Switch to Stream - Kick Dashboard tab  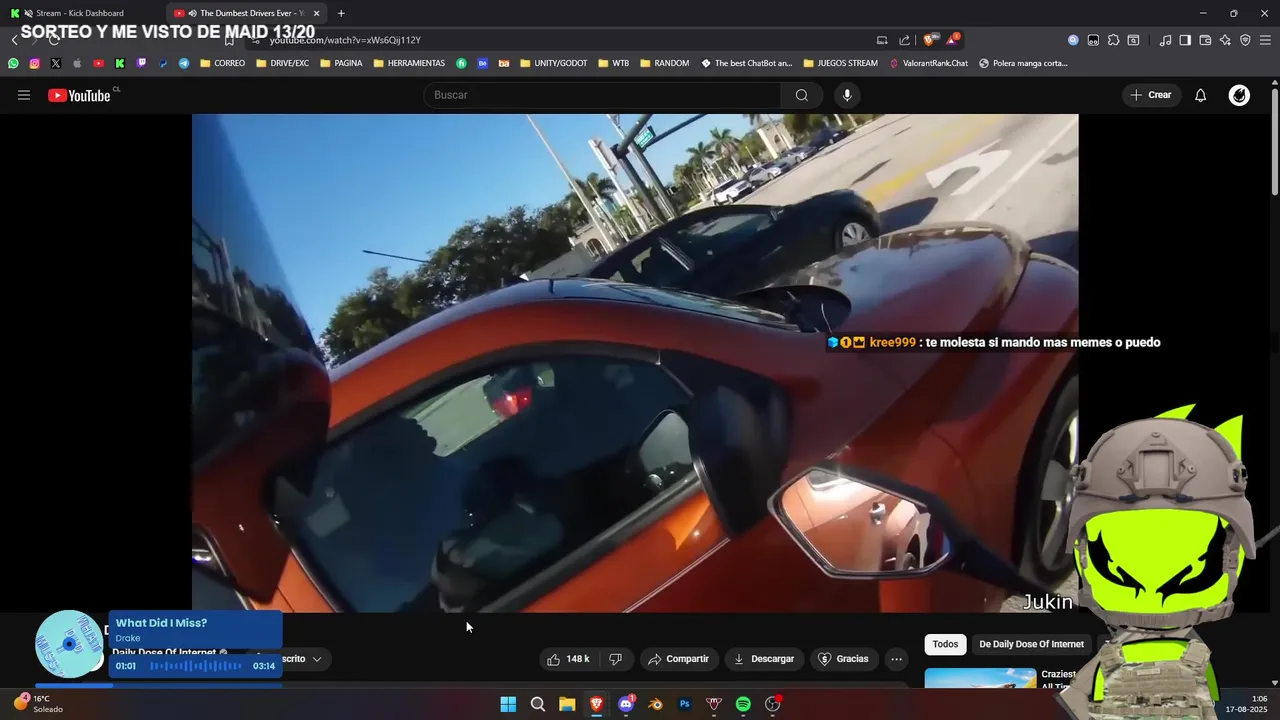(82, 13)
